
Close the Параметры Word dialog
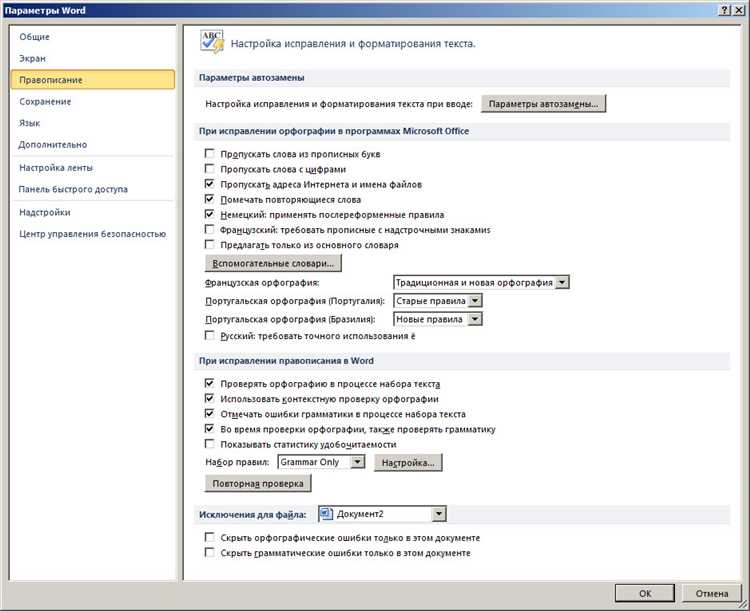[738, 10]
